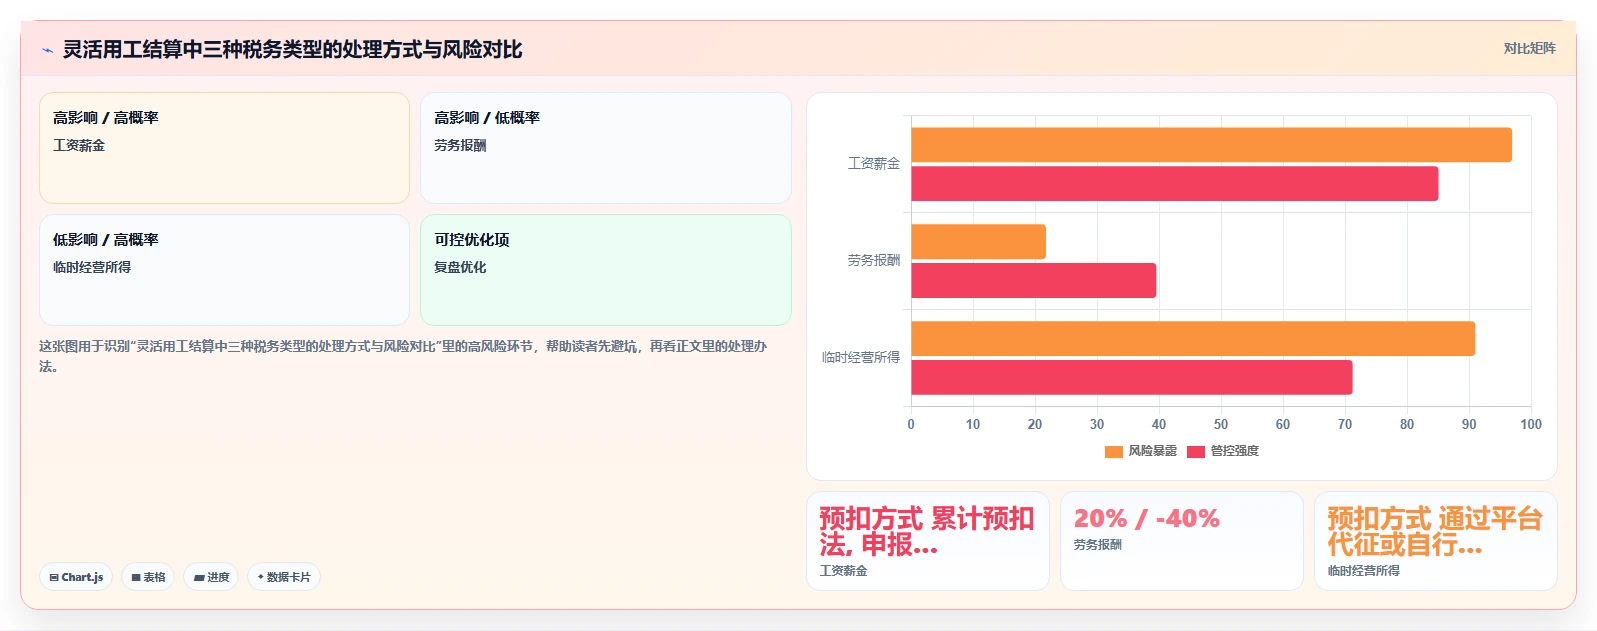Select the 高影响 / 低概率 劳务报酬 card
This screenshot has height=631, width=1597.
click(605, 148)
